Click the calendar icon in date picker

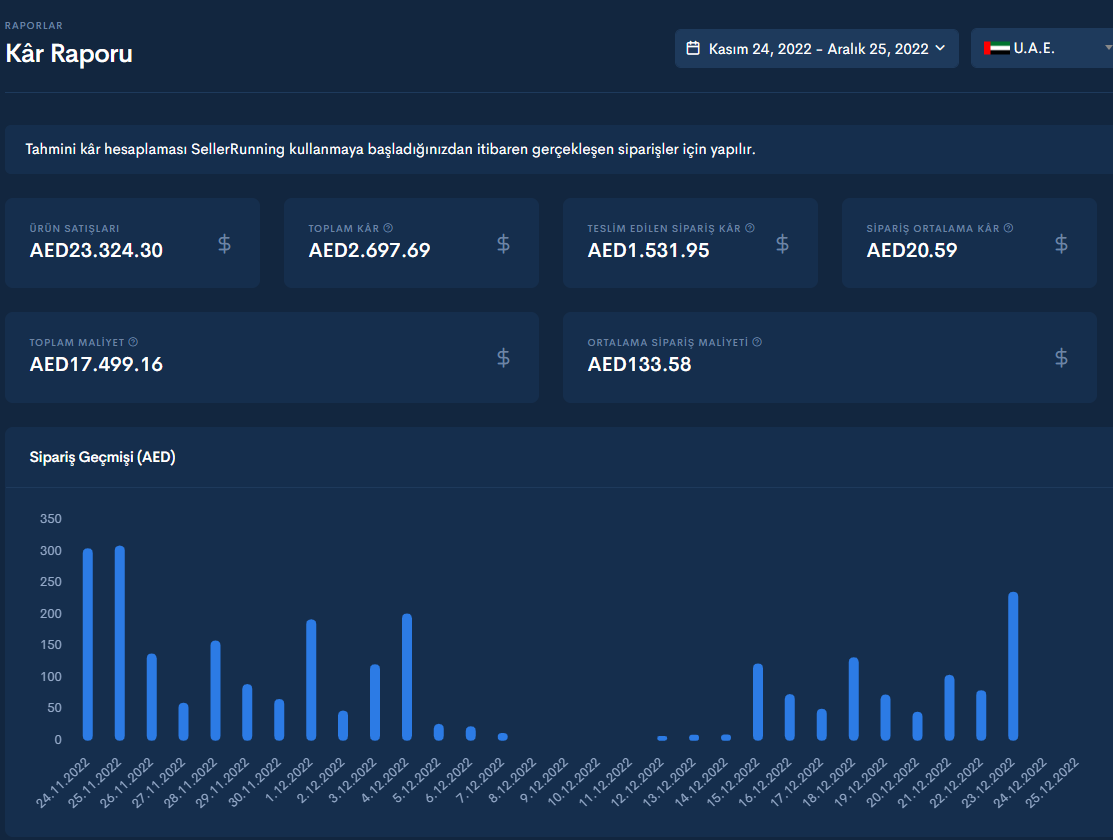point(693,48)
